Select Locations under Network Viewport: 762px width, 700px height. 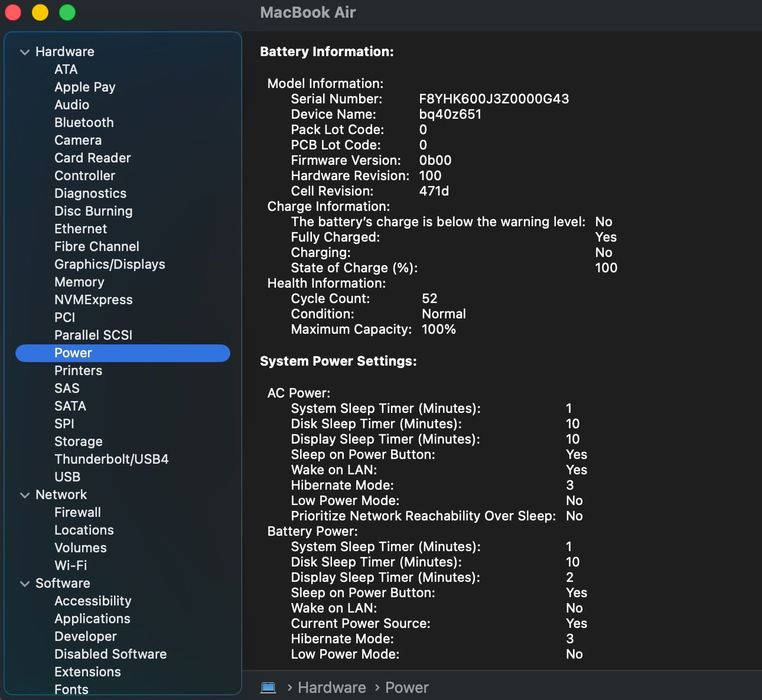(x=84, y=530)
